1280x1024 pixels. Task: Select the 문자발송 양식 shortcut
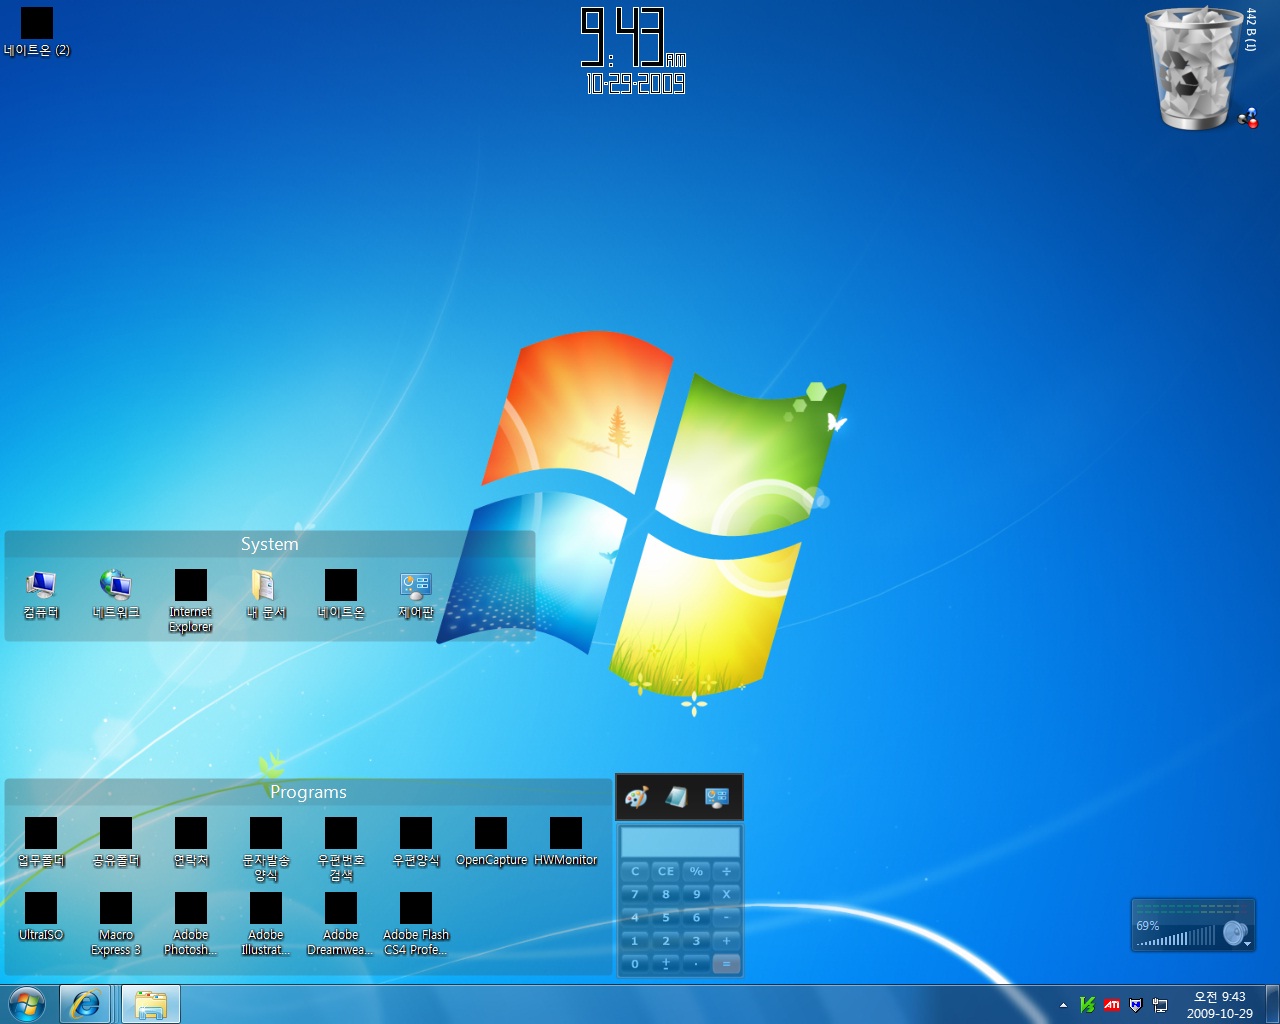point(266,849)
